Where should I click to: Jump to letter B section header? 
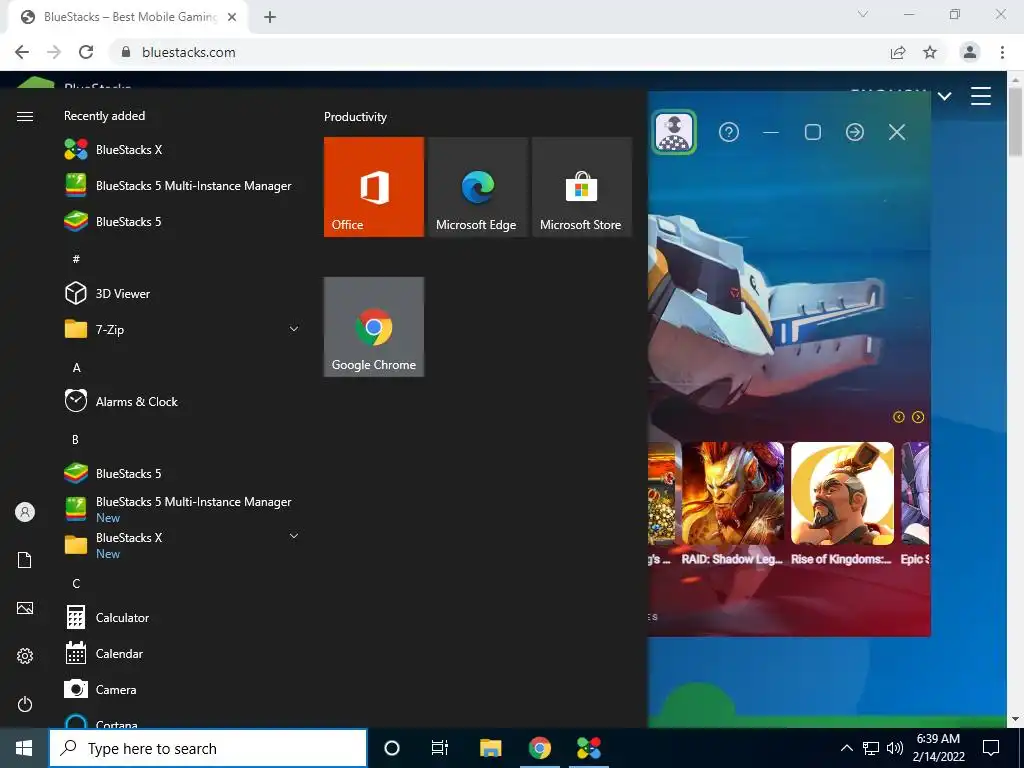(75, 440)
